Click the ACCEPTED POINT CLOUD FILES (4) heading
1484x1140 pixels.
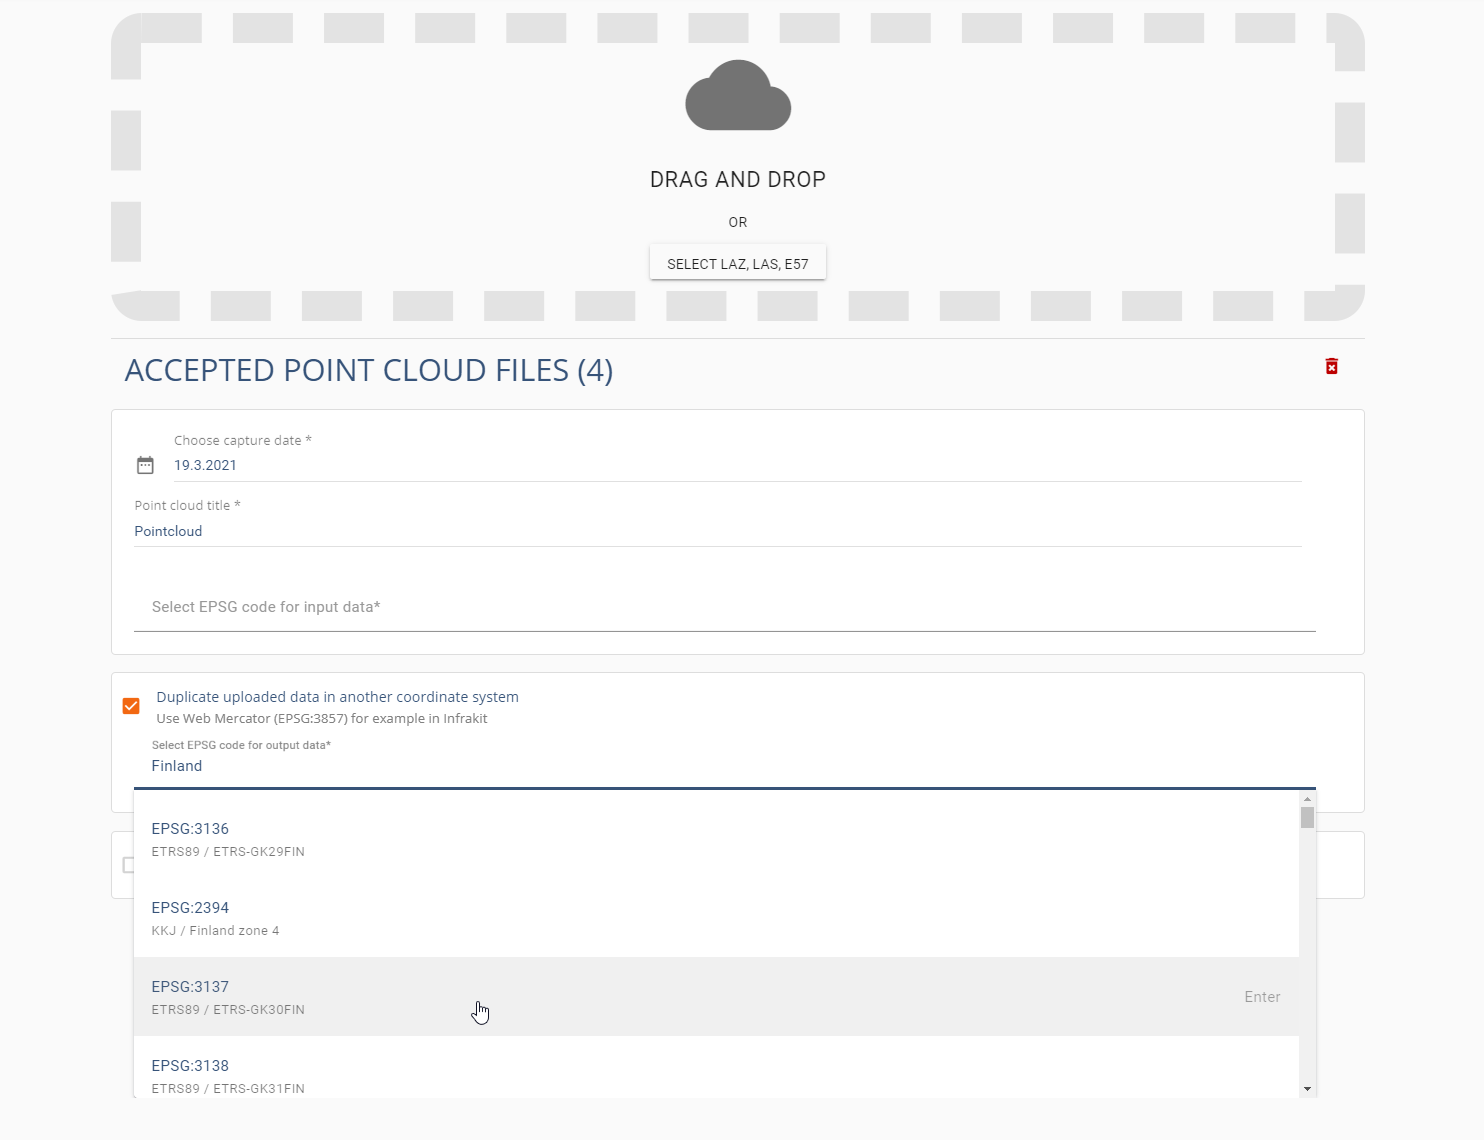click(x=369, y=370)
